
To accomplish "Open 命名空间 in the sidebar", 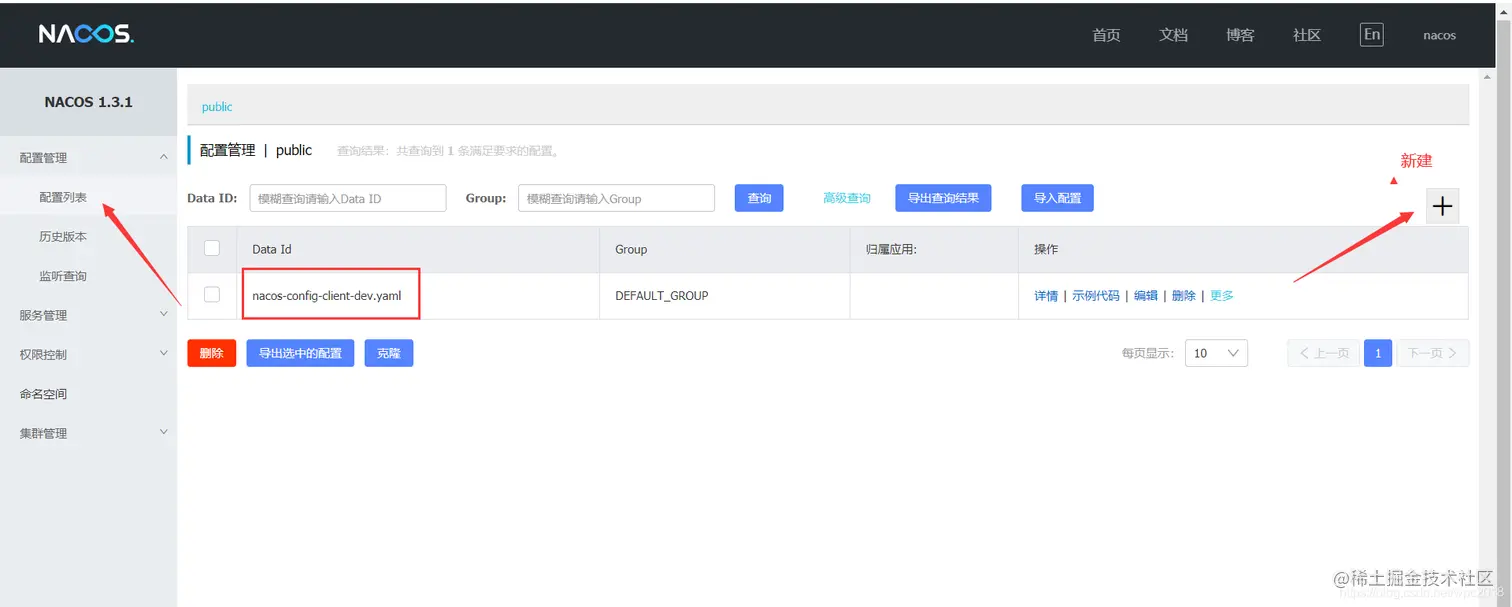I will [43, 394].
